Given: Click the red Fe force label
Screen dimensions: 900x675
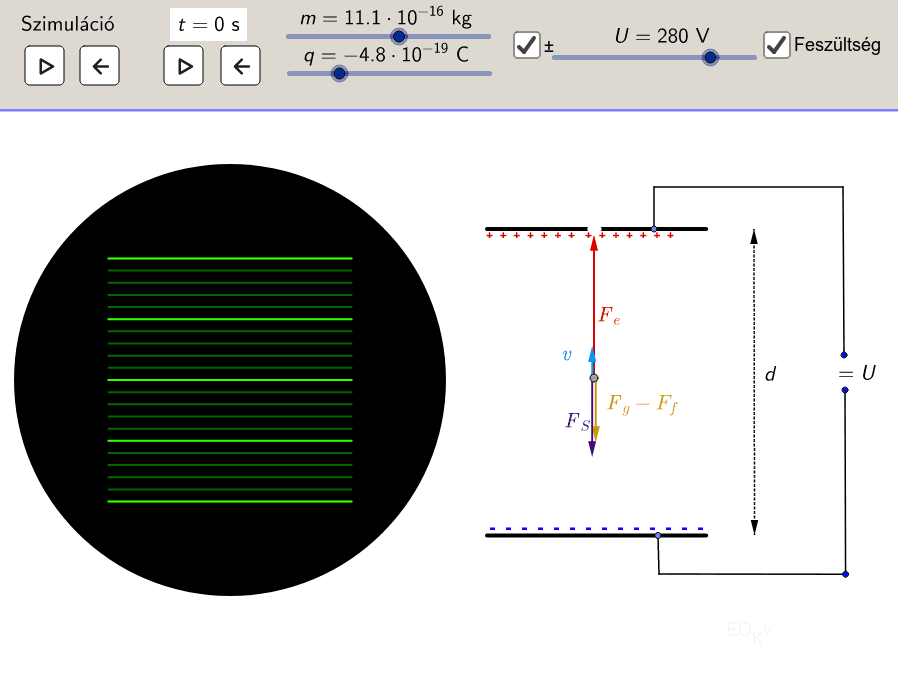Looking at the screenshot, I should click(x=609, y=315).
